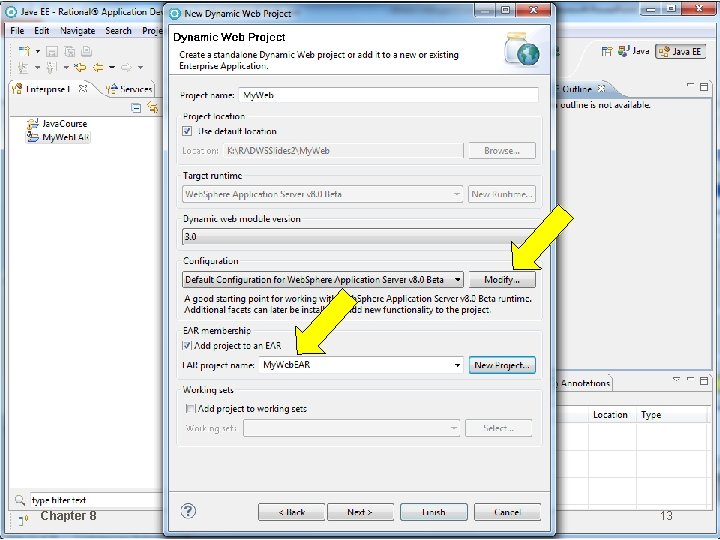Screen dimensions: 720x540
Task: Click Collapse All in Enterprise Explorer
Action: pos(136,108)
